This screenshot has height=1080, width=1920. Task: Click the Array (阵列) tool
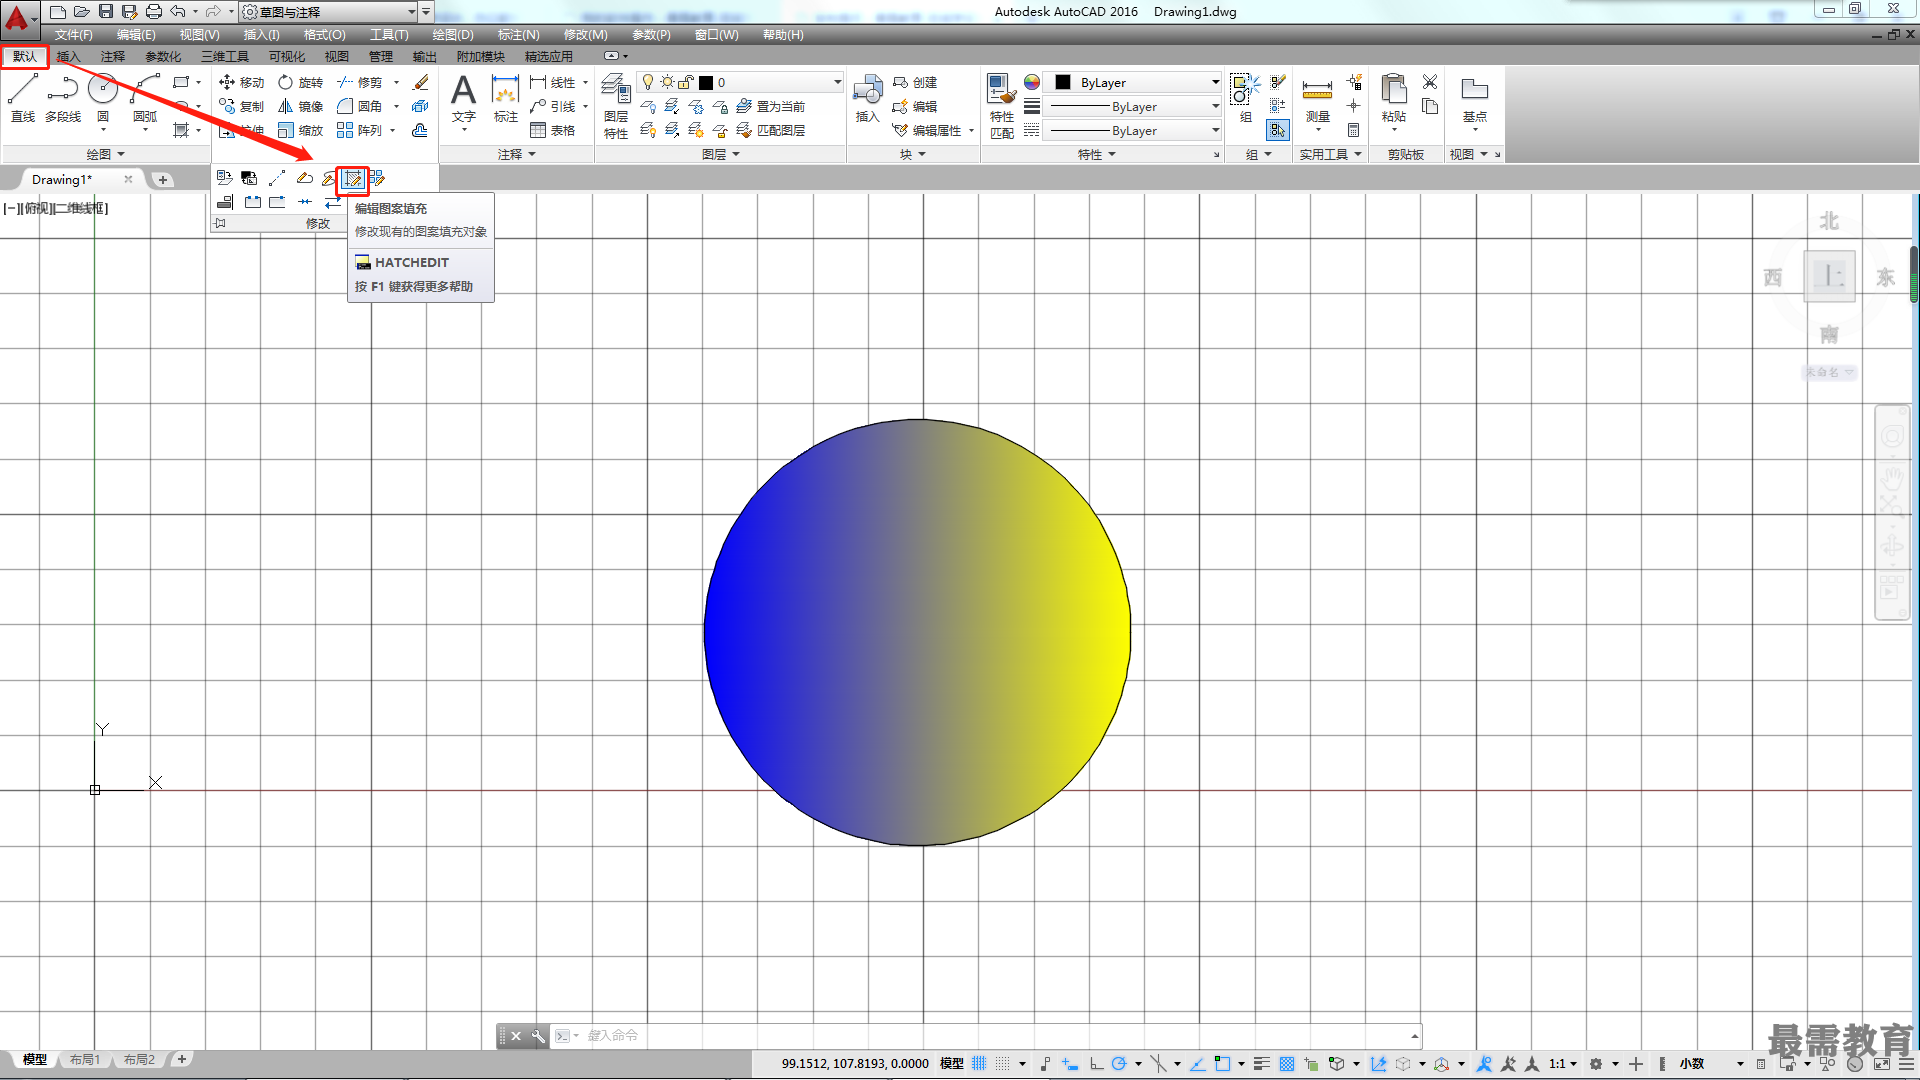359,130
